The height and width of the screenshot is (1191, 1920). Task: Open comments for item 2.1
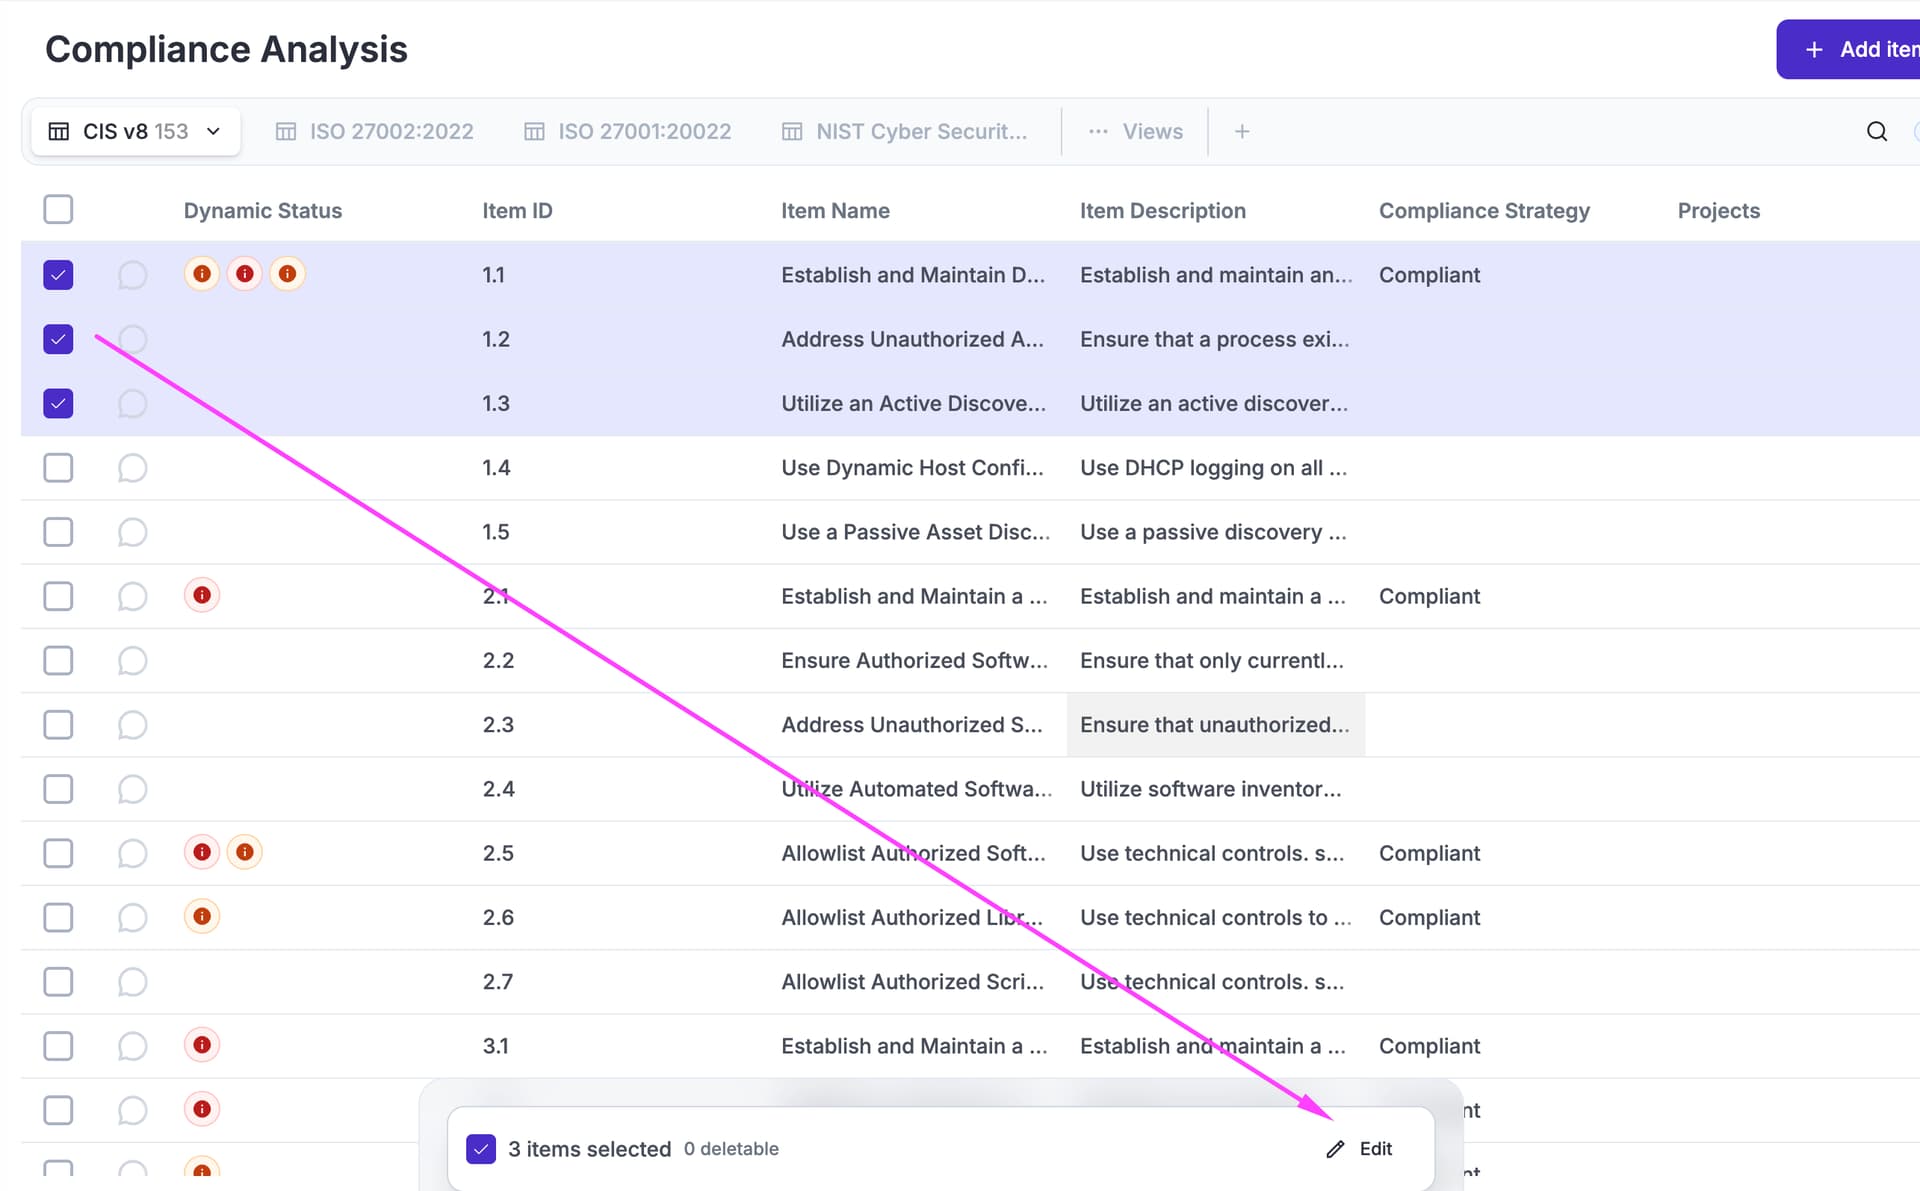tap(132, 596)
